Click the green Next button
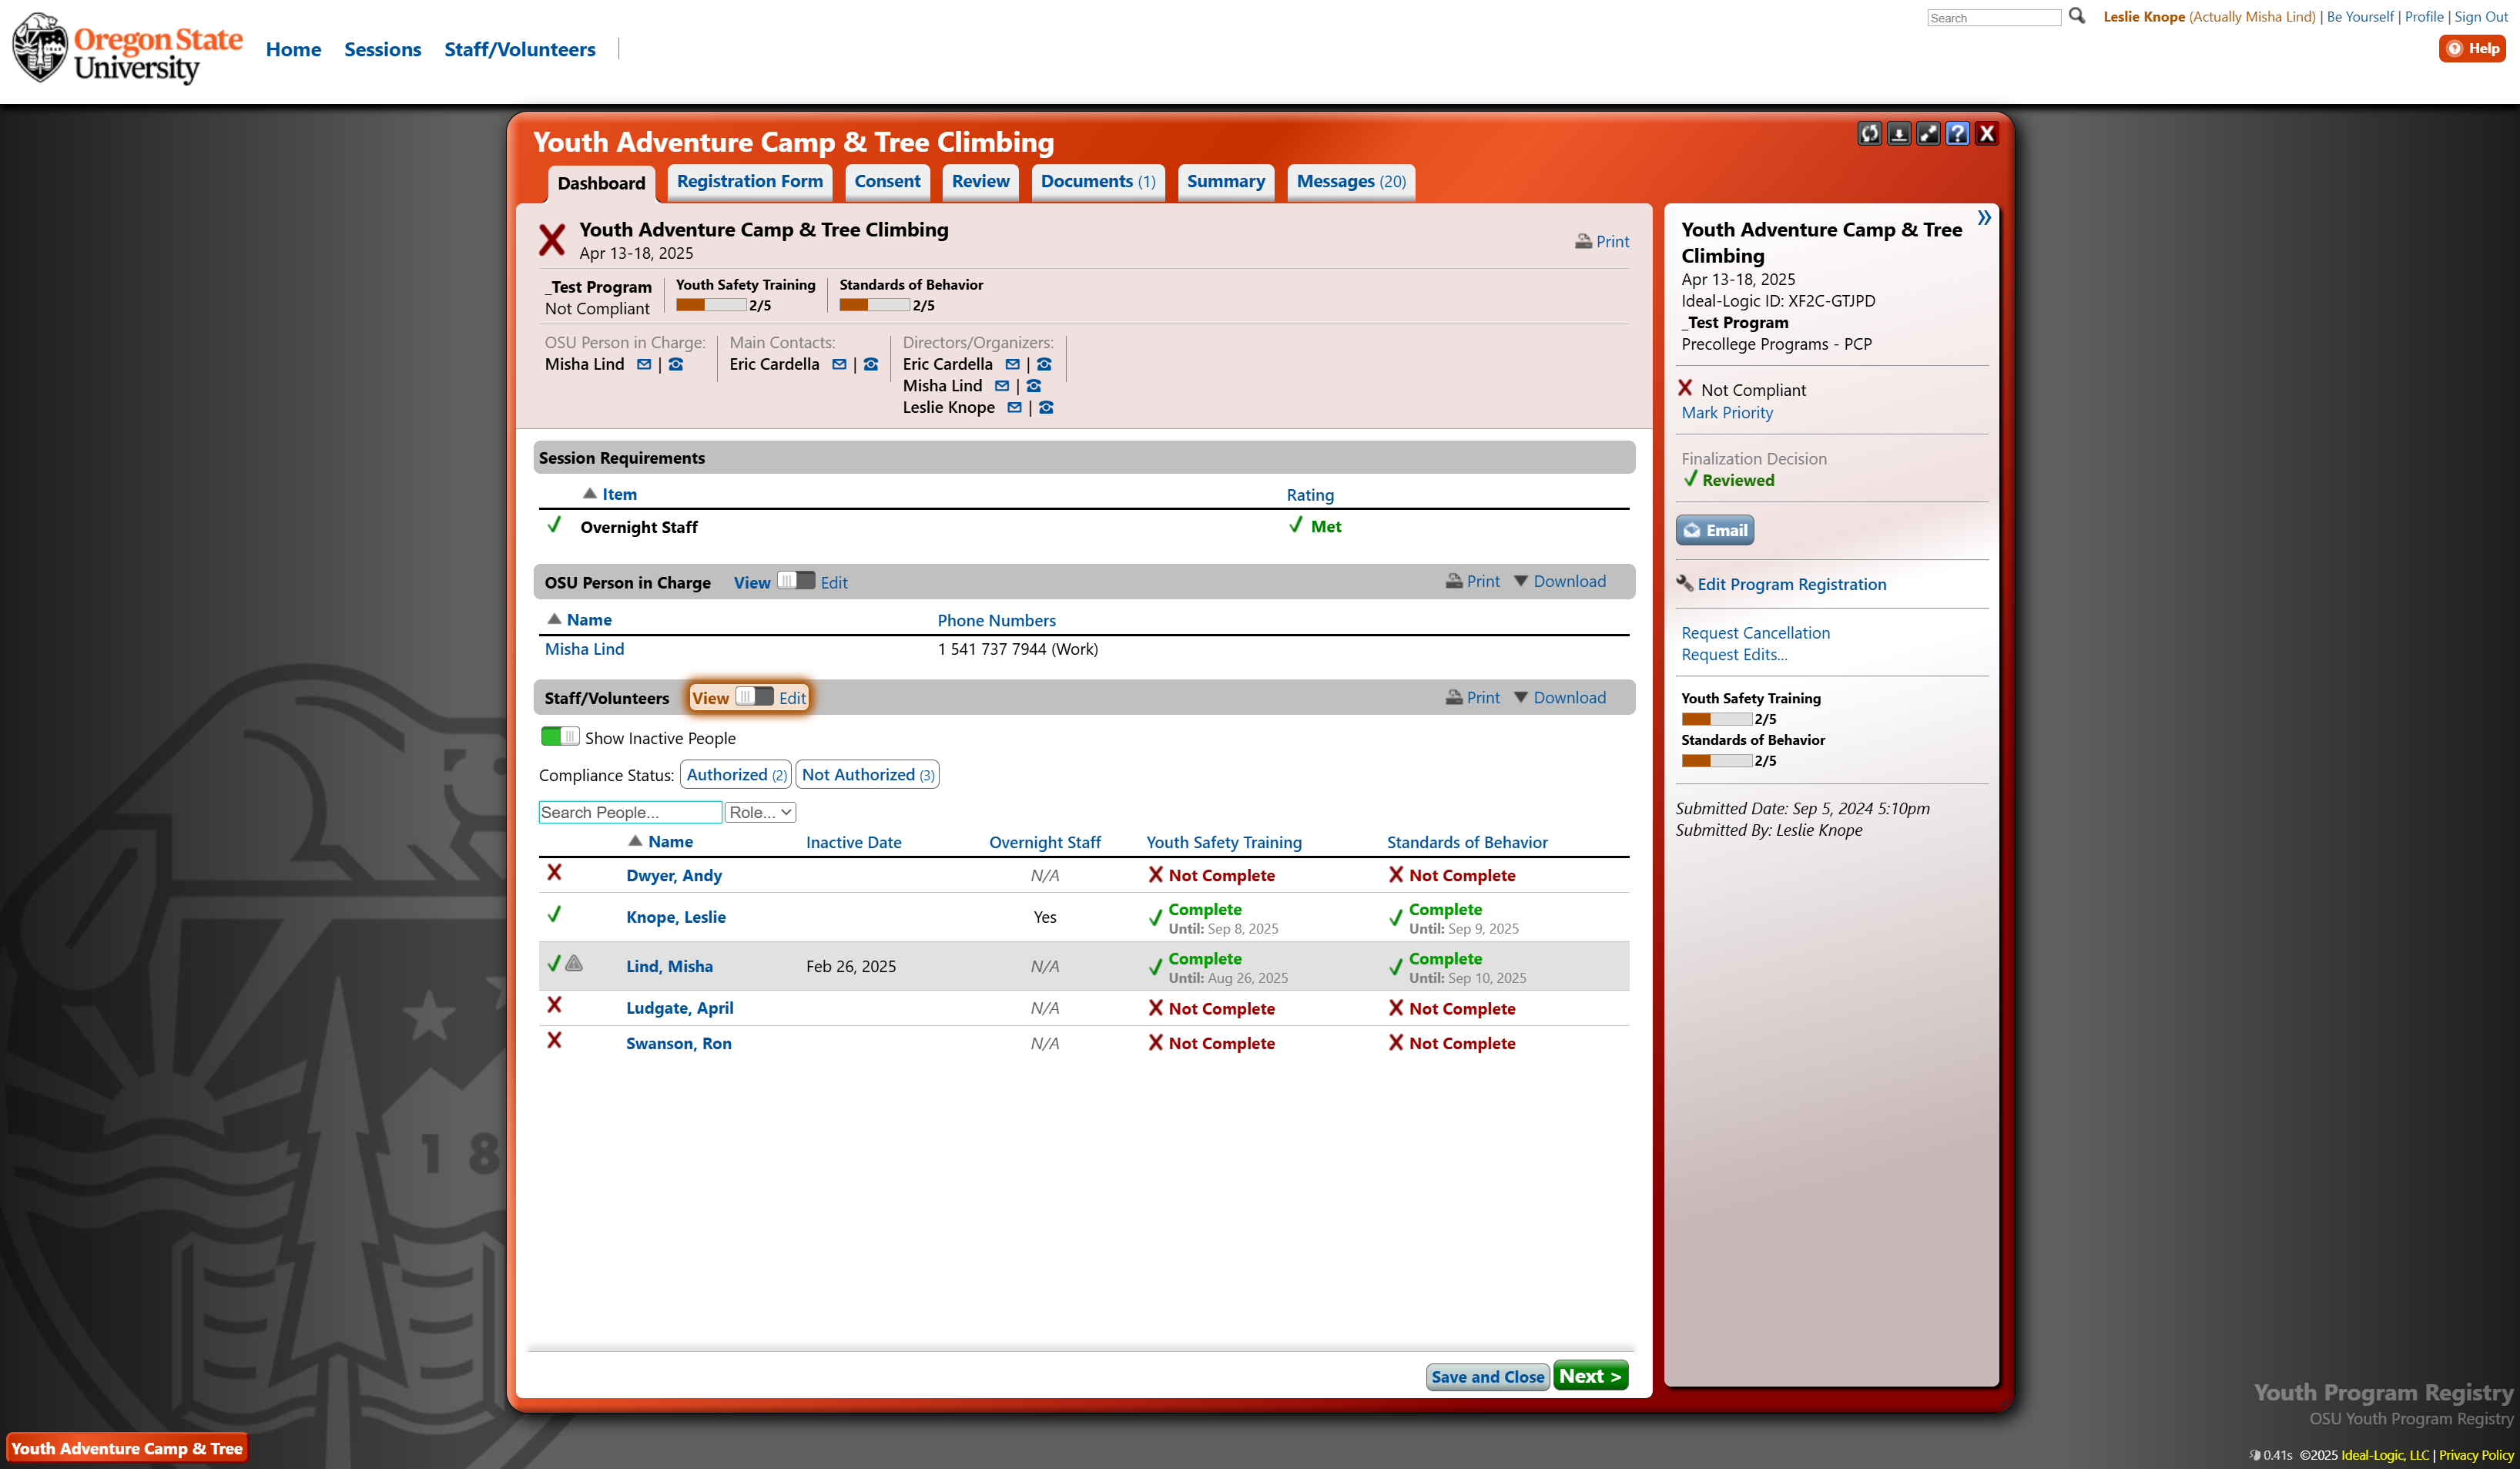This screenshot has width=2520, height=1469. (1590, 1376)
